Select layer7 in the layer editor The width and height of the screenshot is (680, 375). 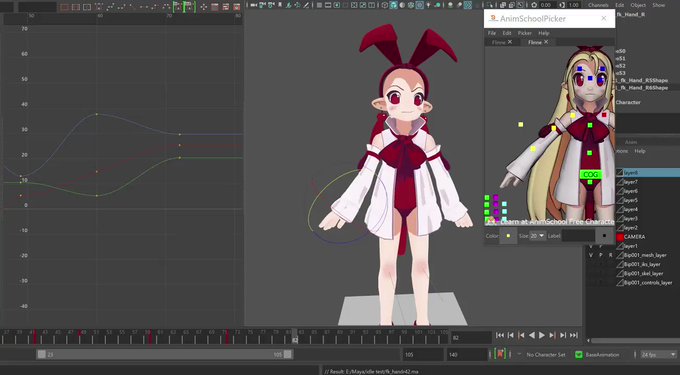[631, 182]
